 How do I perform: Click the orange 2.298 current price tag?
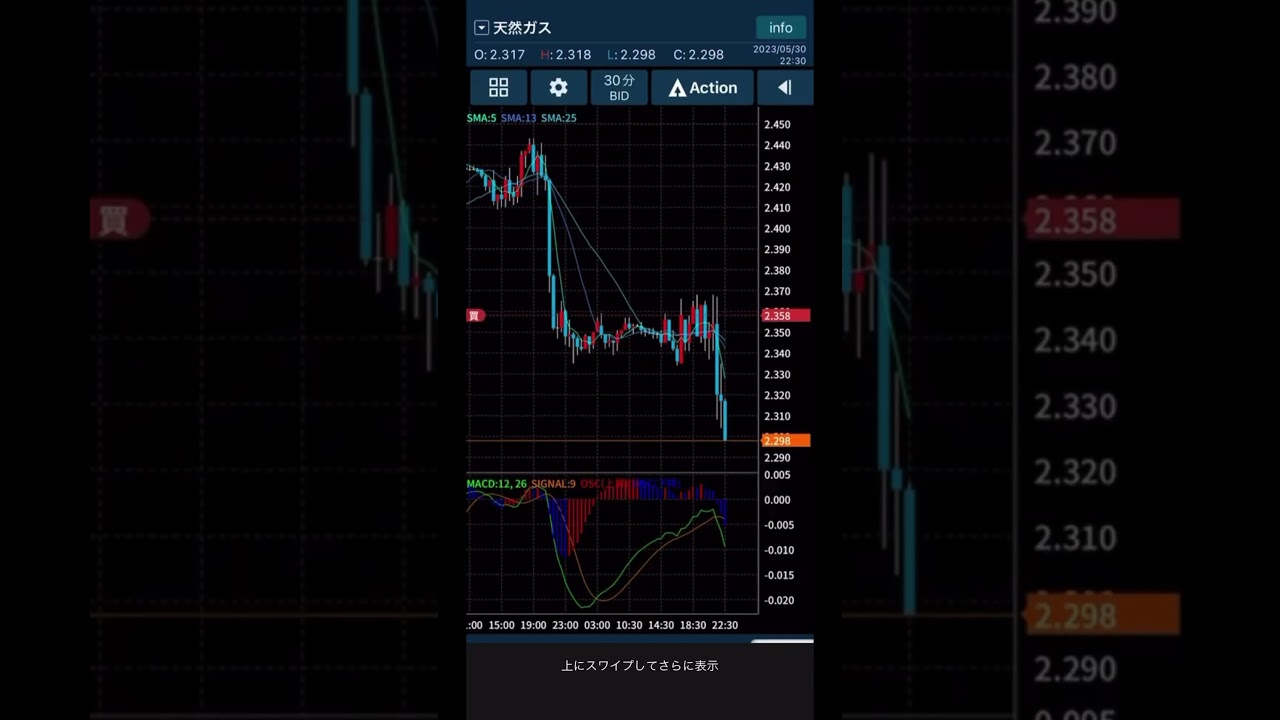pos(785,441)
